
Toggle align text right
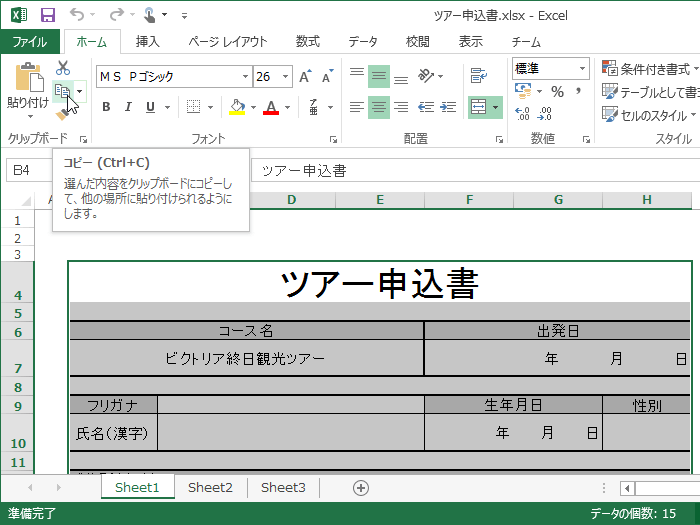click(x=401, y=107)
